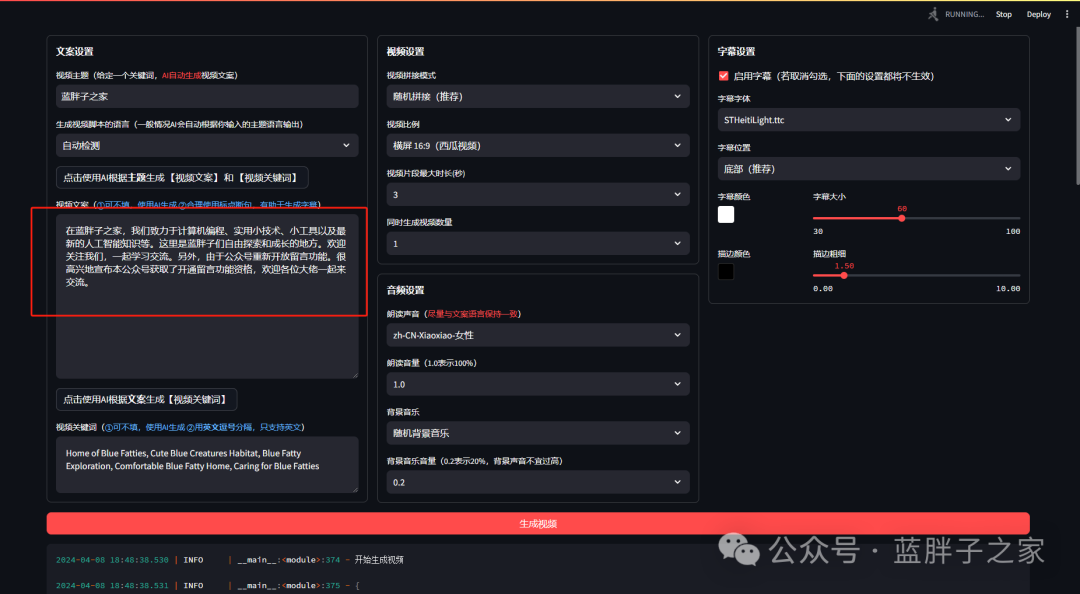The height and width of the screenshot is (594, 1080).
Task: Open the 生成视频脚本的语言 dropdown
Action: pos(206,146)
